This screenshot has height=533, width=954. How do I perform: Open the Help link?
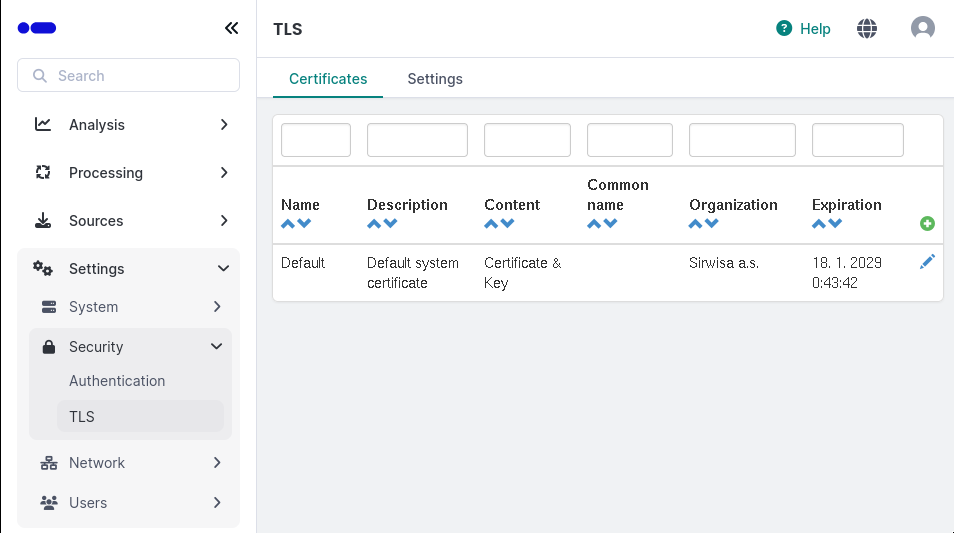pos(804,29)
